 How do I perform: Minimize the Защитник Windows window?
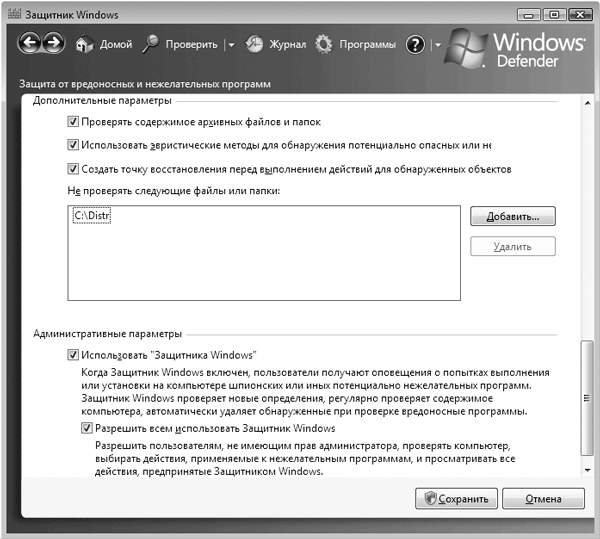[x=529, y=15]
